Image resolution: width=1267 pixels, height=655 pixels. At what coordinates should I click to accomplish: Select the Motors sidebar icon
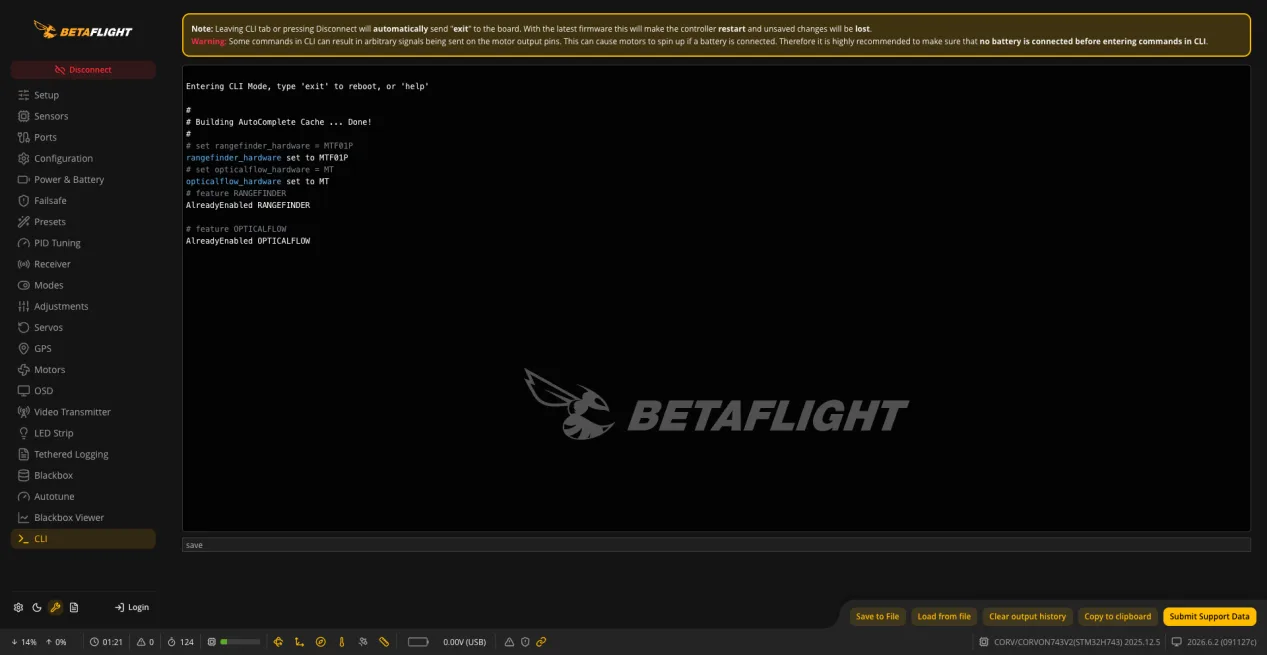[24, 369]
